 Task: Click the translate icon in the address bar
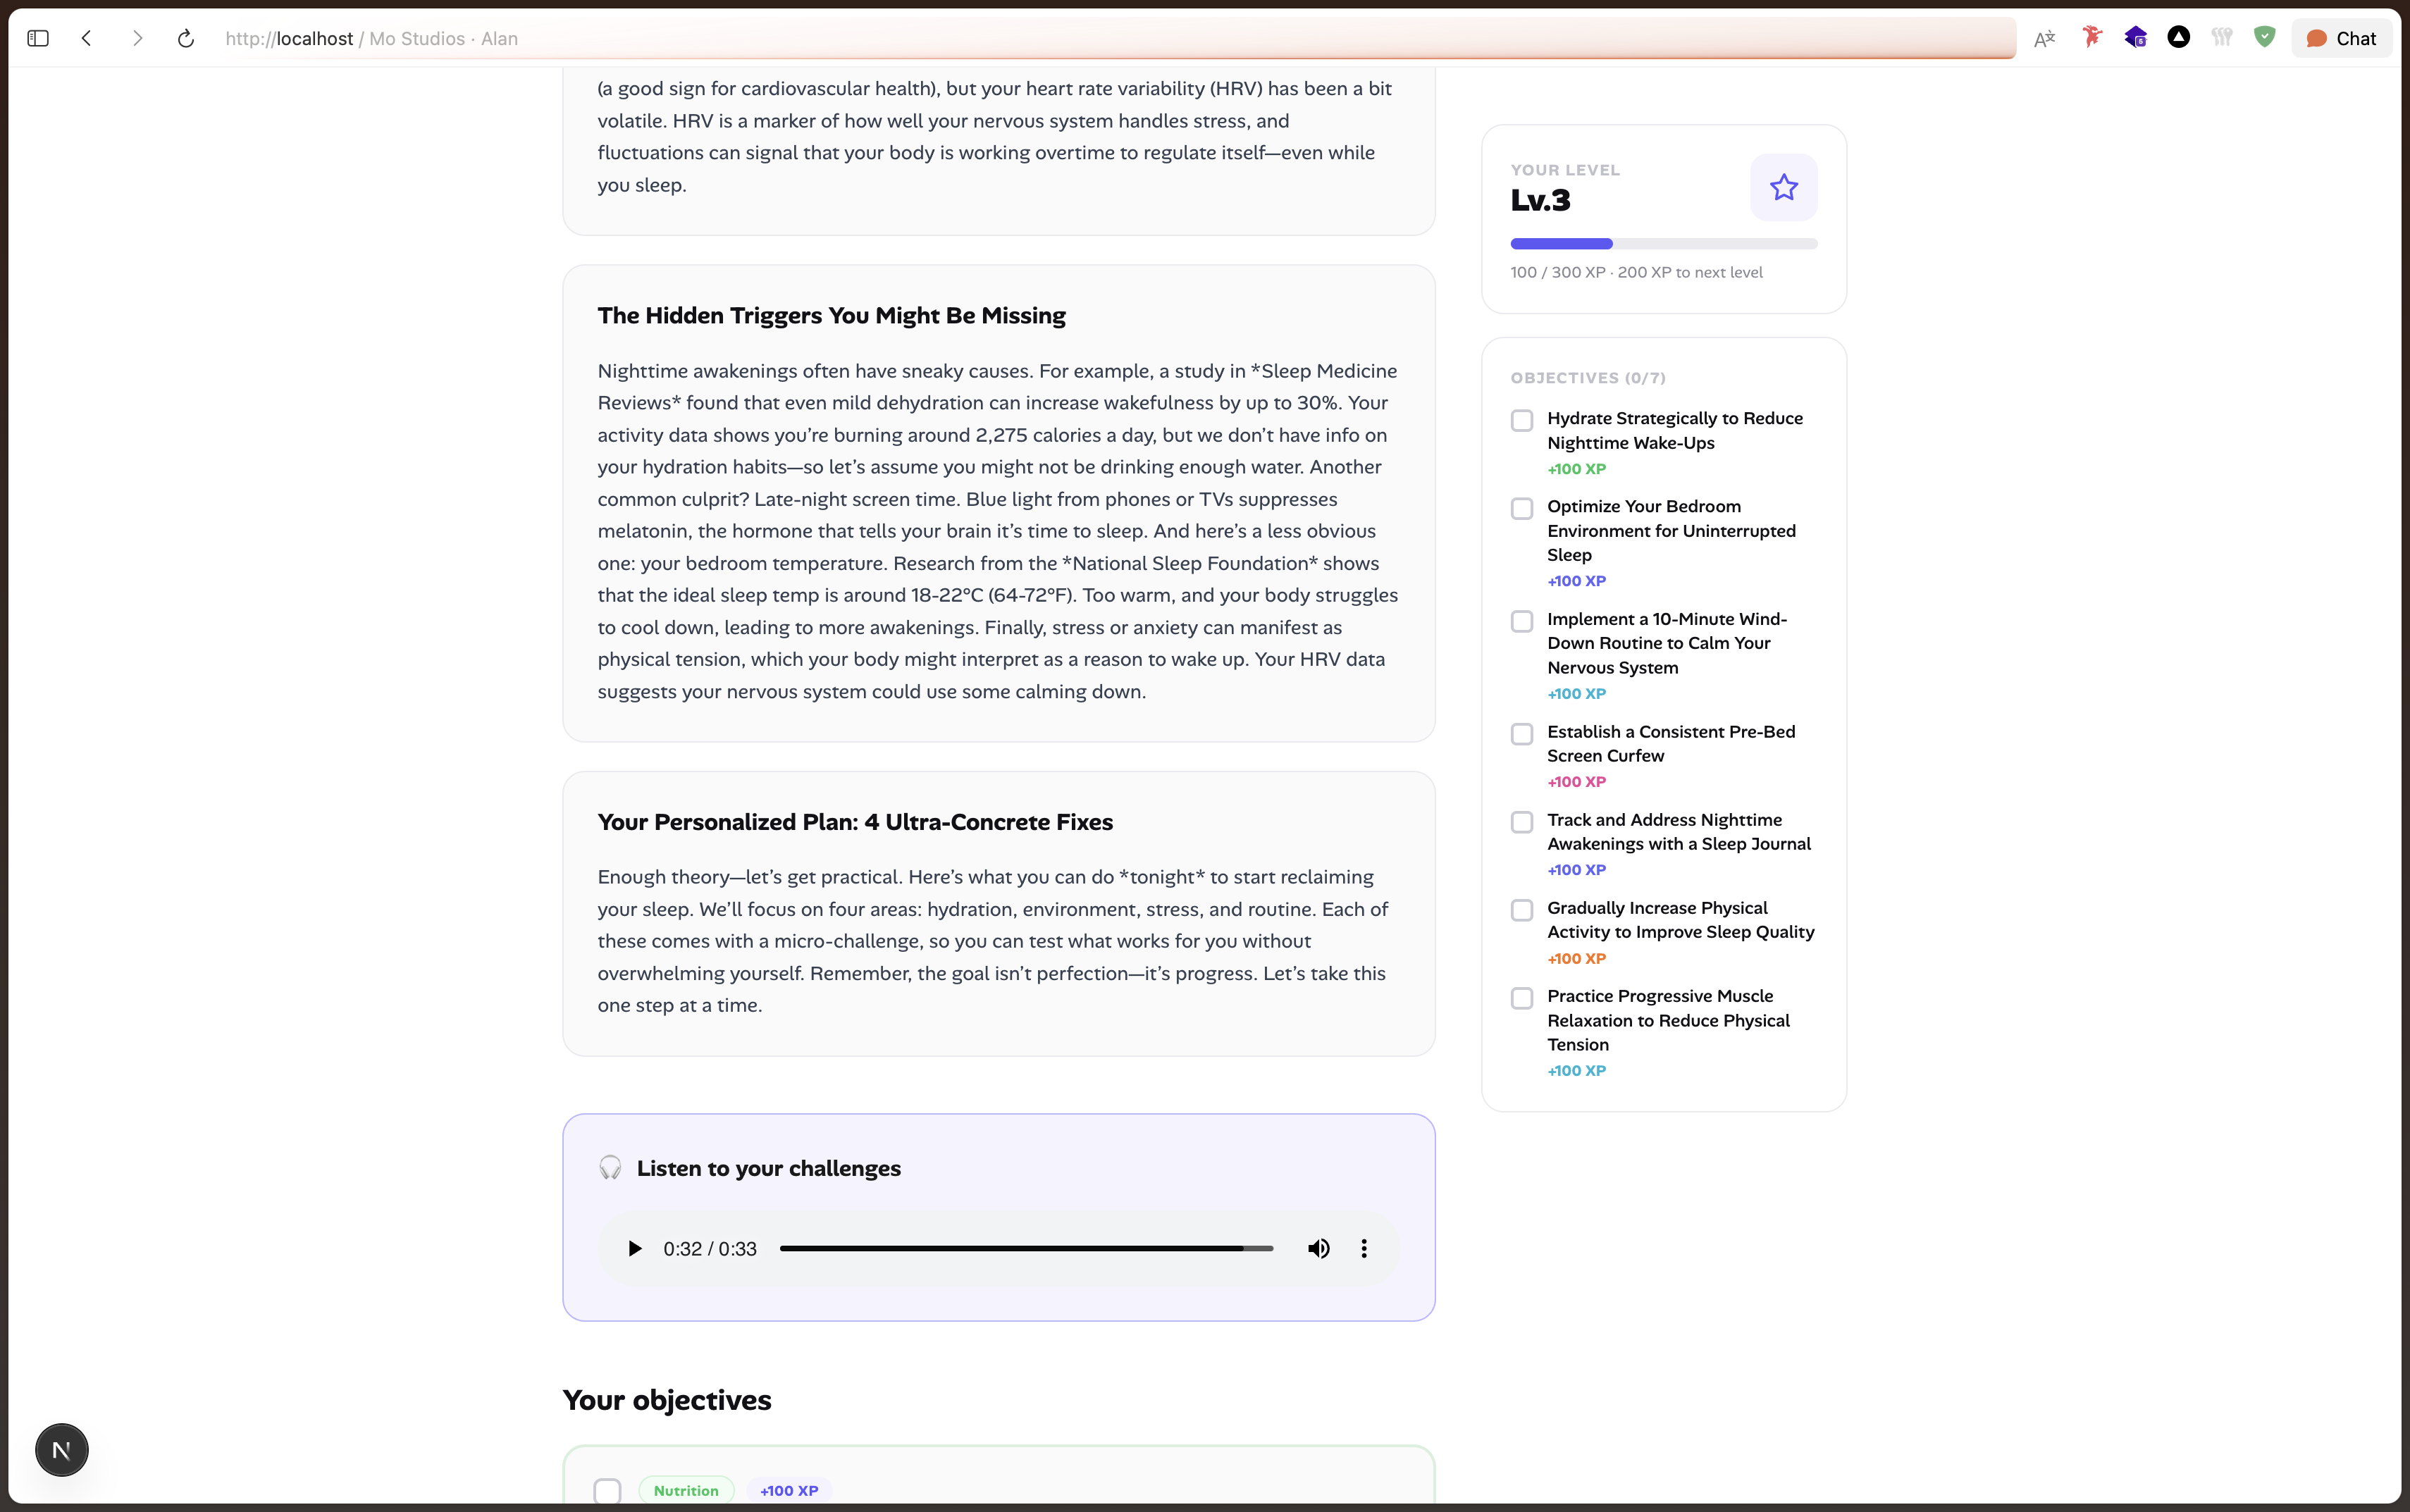2044,38
